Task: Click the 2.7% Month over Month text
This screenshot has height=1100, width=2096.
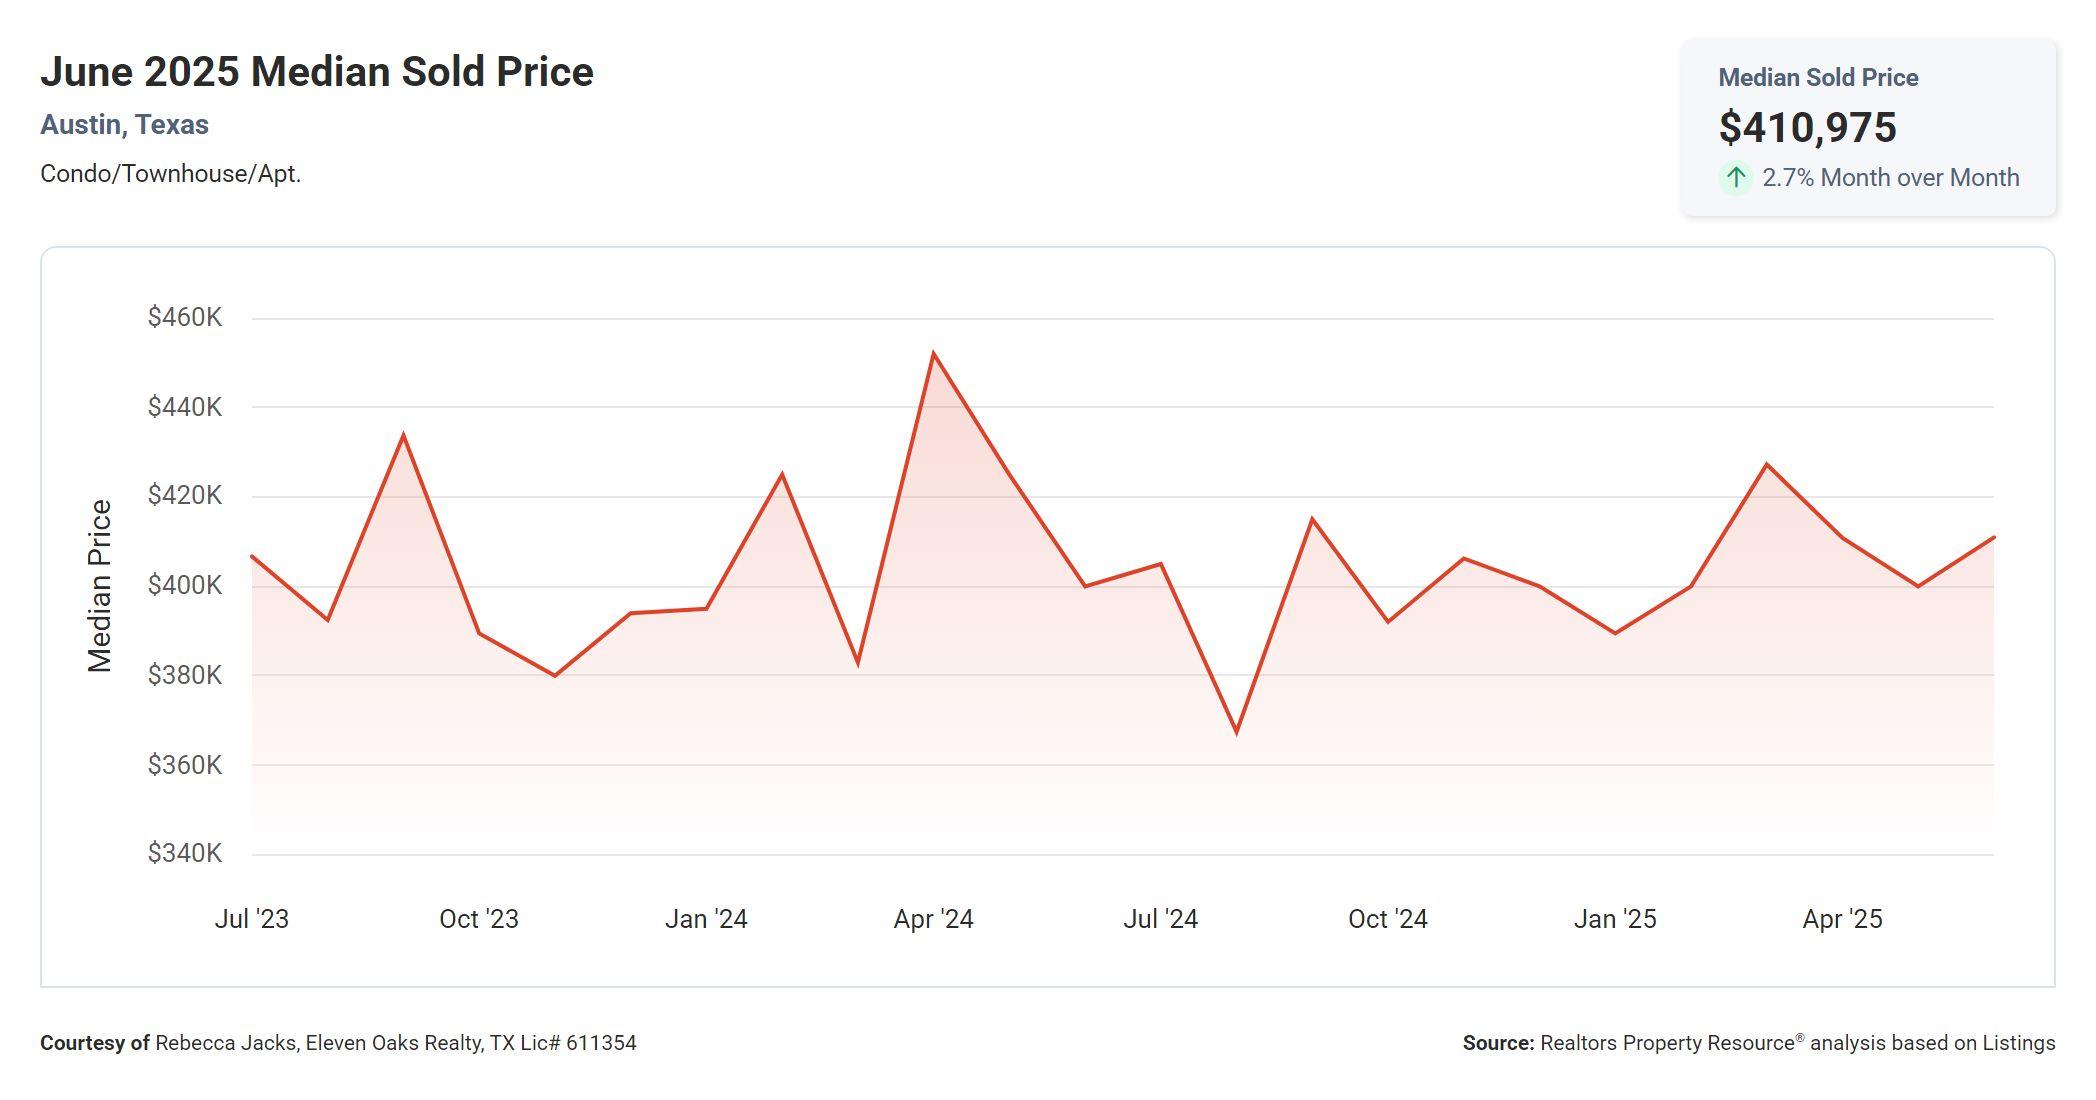Action: [x=1890, y=178]
